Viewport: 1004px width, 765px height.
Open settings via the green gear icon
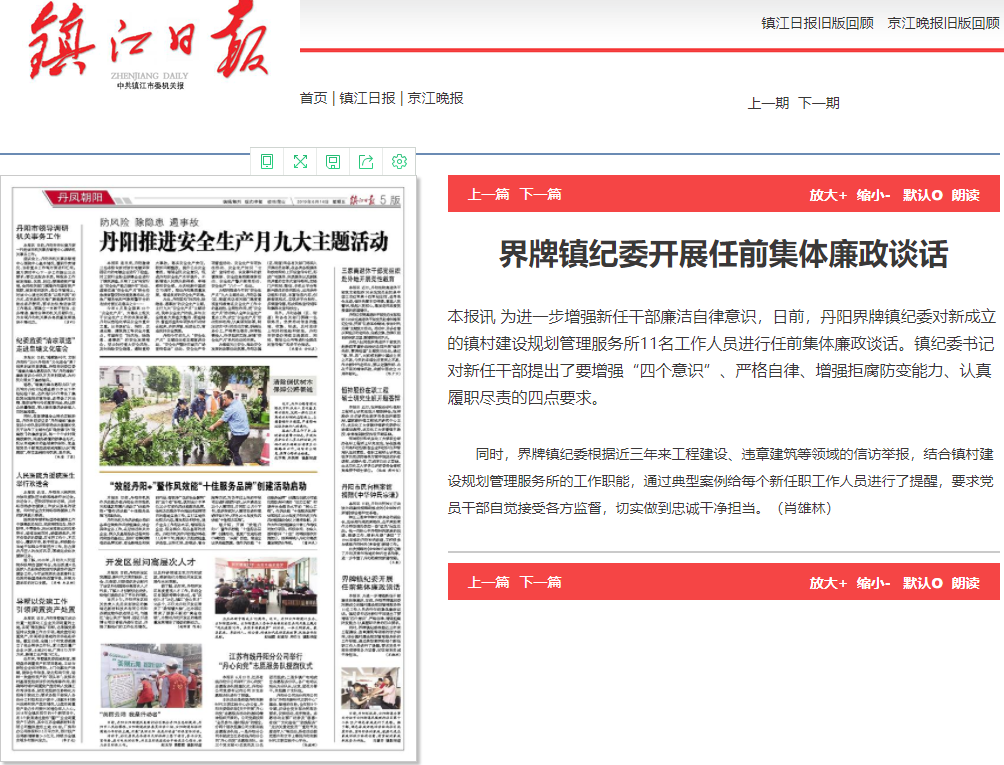[x=399, y=162]
